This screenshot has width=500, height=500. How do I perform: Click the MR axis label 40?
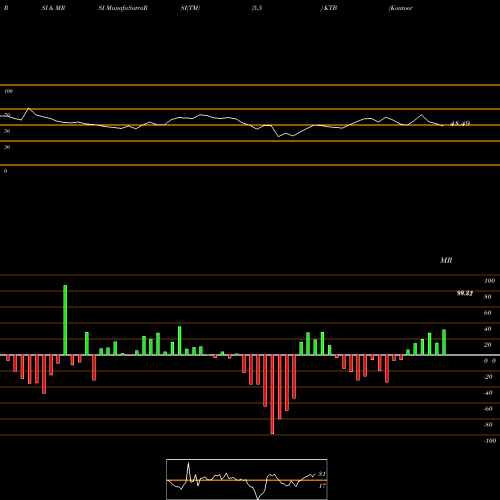point(487,329)
